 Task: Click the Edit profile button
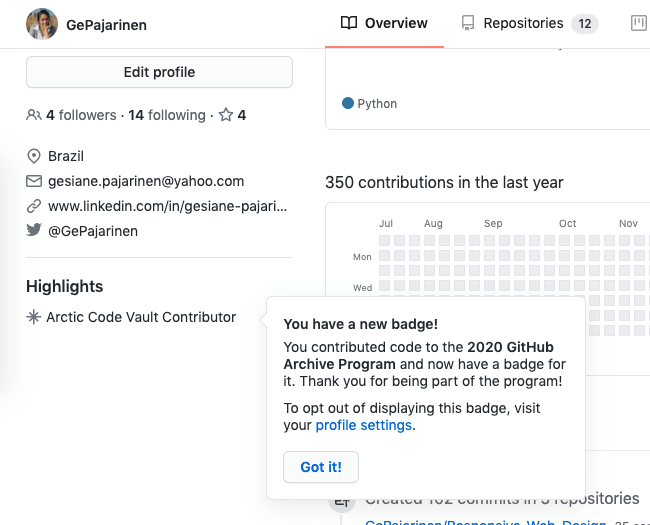point(159,72)
